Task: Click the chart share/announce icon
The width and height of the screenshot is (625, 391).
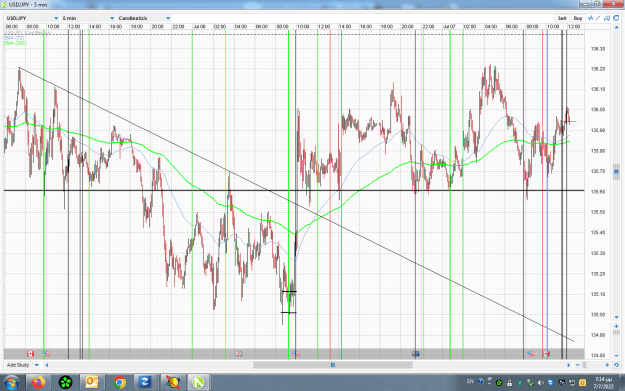Action: click(607, 18)
